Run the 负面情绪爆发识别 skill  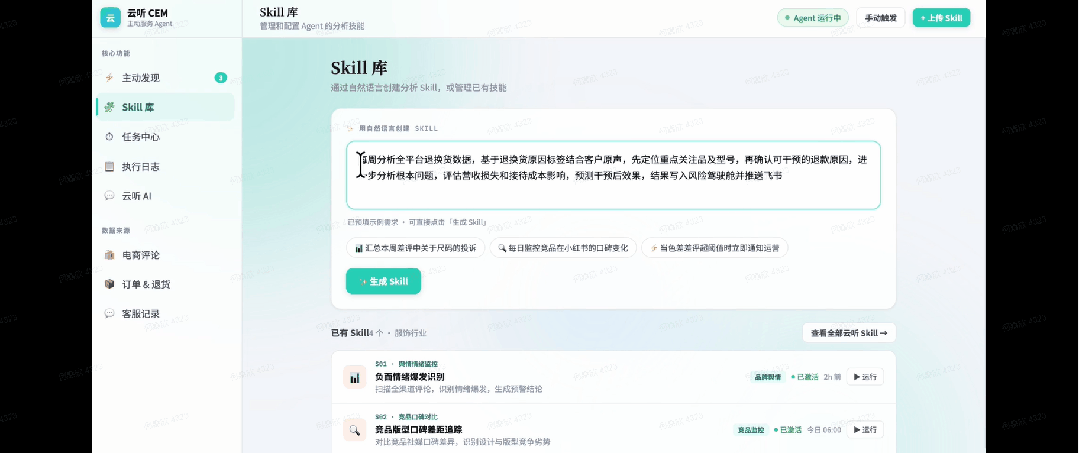[865, 377]
